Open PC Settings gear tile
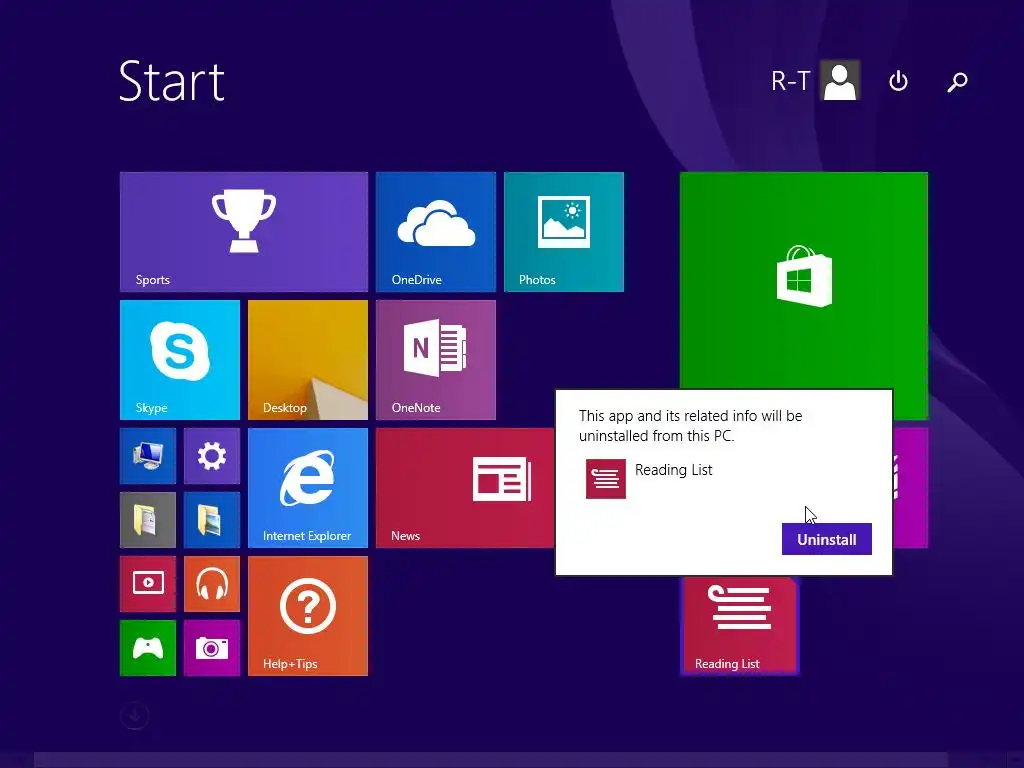The height and width of the screenshot is (768, 1024). [x=212, y=456]
